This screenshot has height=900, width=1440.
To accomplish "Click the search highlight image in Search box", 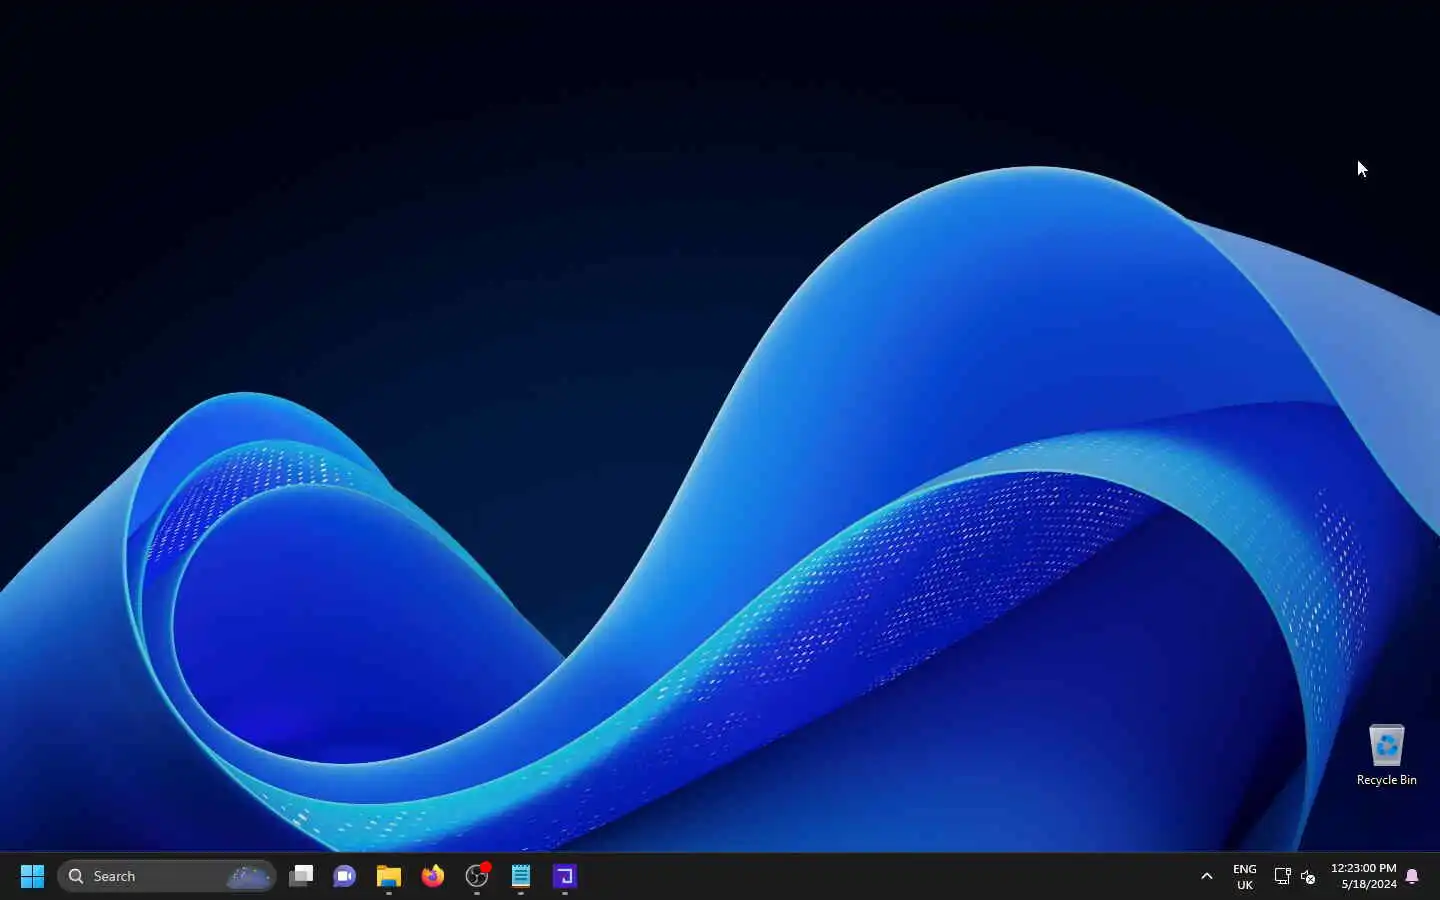I will point(249,876).
